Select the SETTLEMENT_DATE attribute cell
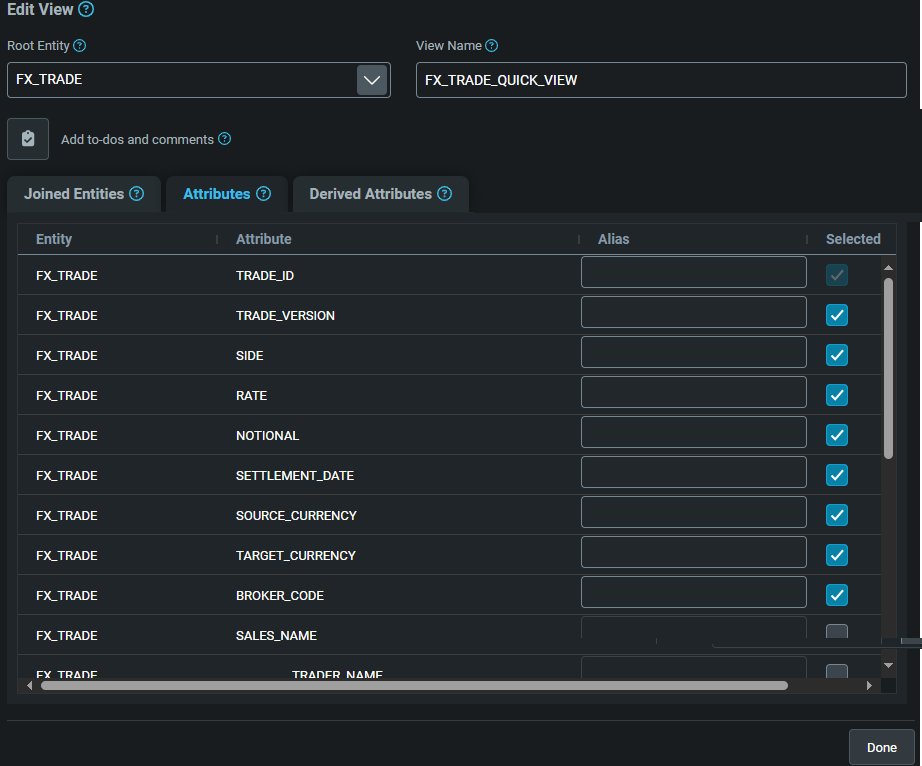Screen dimensions: 922x766 point(295,475)
